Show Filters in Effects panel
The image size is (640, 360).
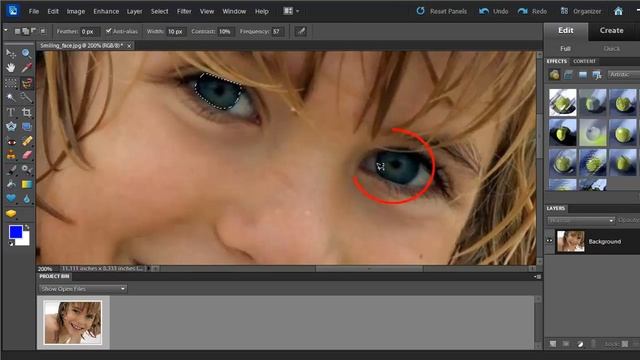[554, 75]
